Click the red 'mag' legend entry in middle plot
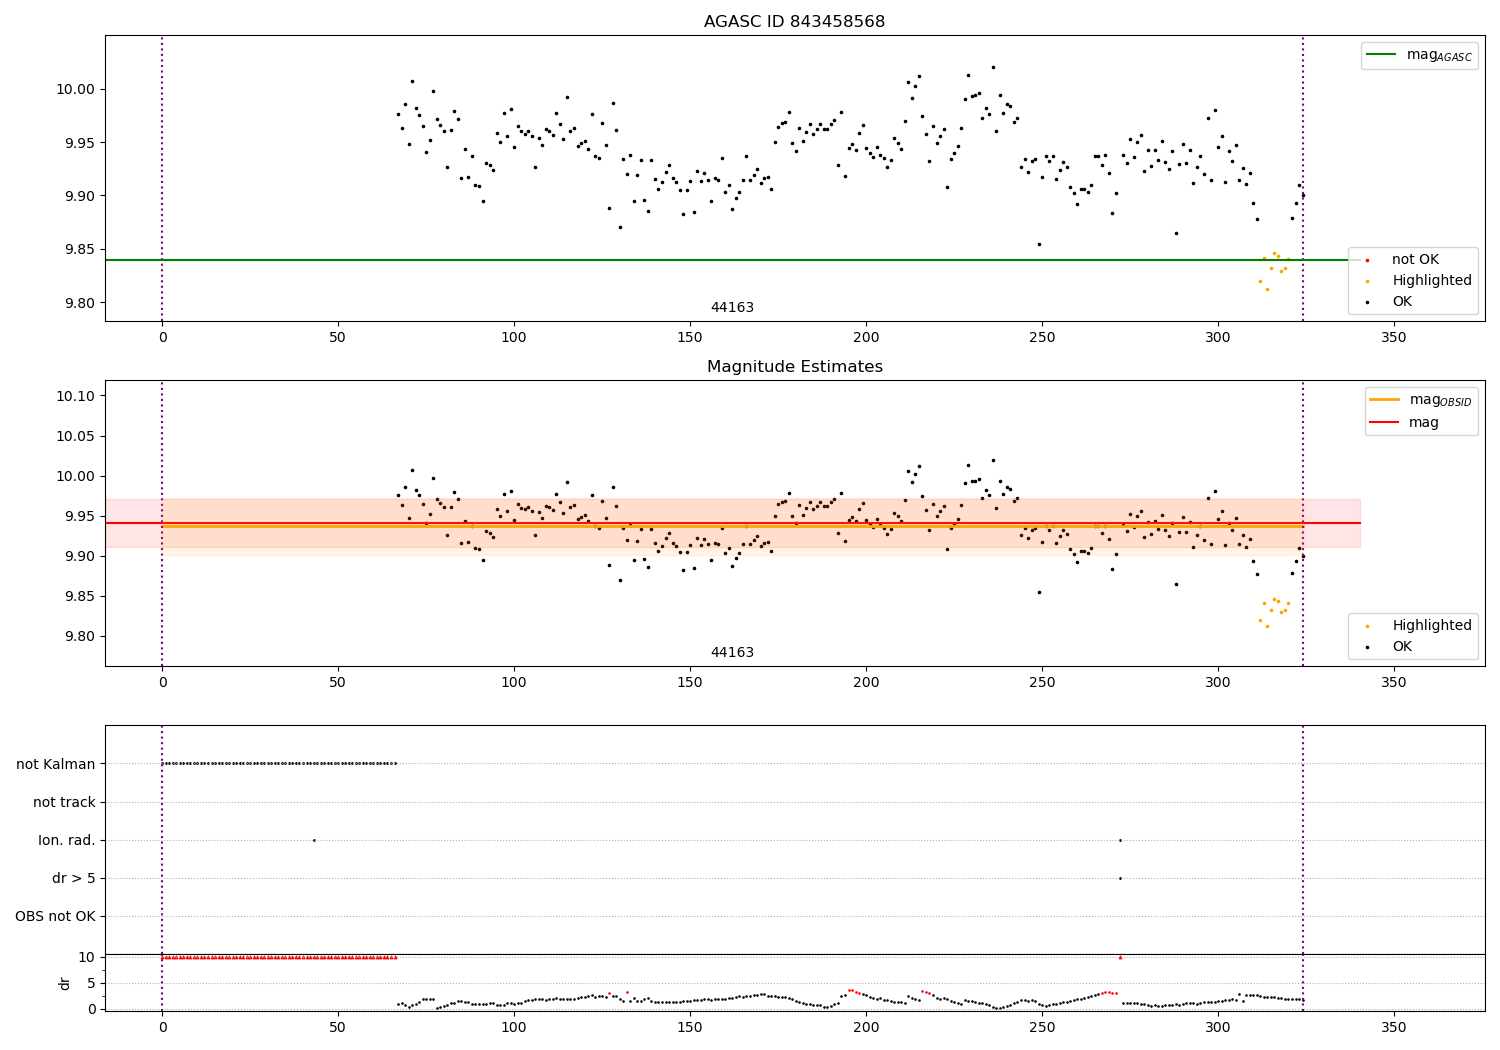The image size is (1500, 1050). coord(1404,423)
